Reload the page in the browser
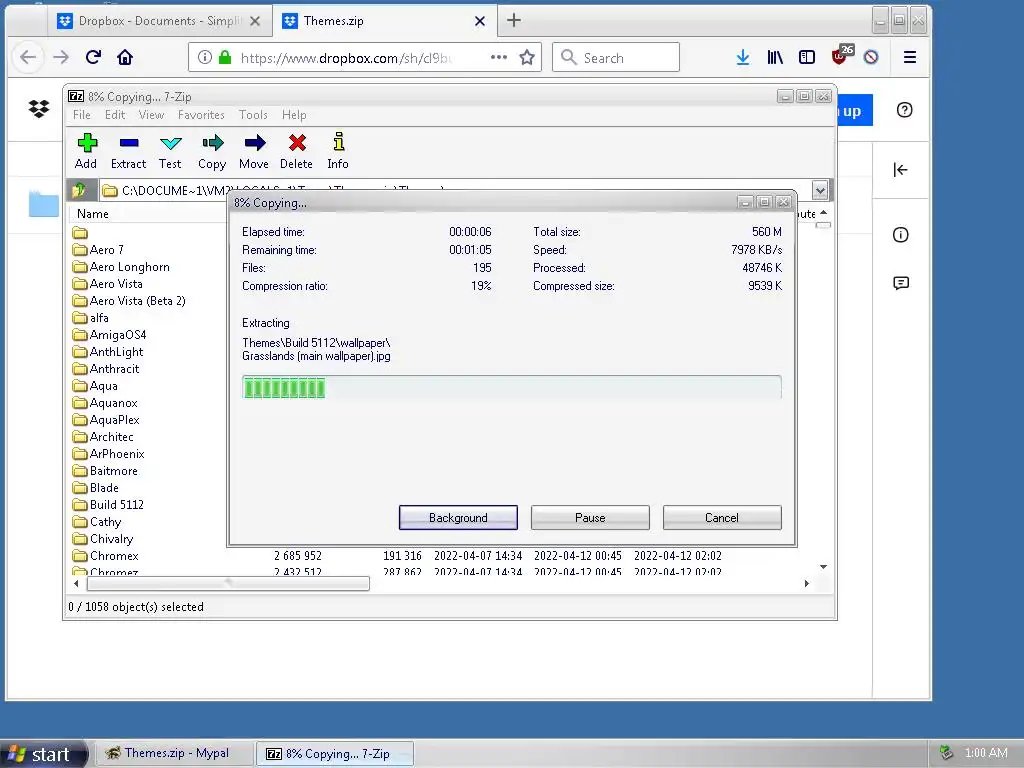The image size is (1024, 768). (x=93, y=57)
